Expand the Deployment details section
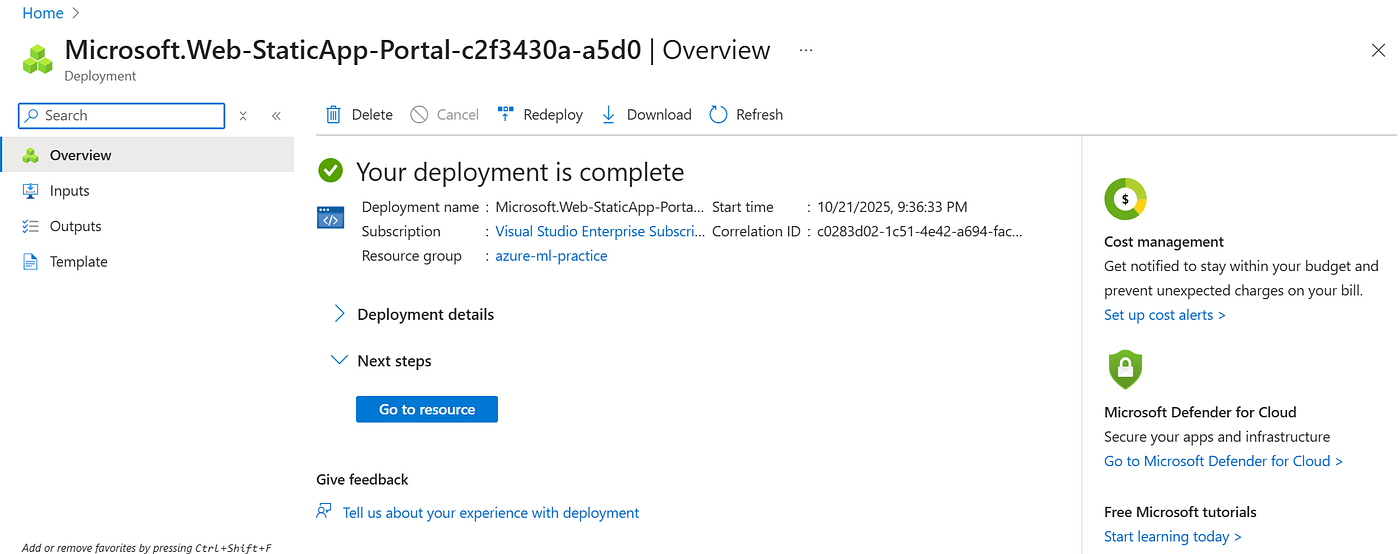Image resolution: width=1400 pixels, height=554 pixels. click(x=413, y=314)
